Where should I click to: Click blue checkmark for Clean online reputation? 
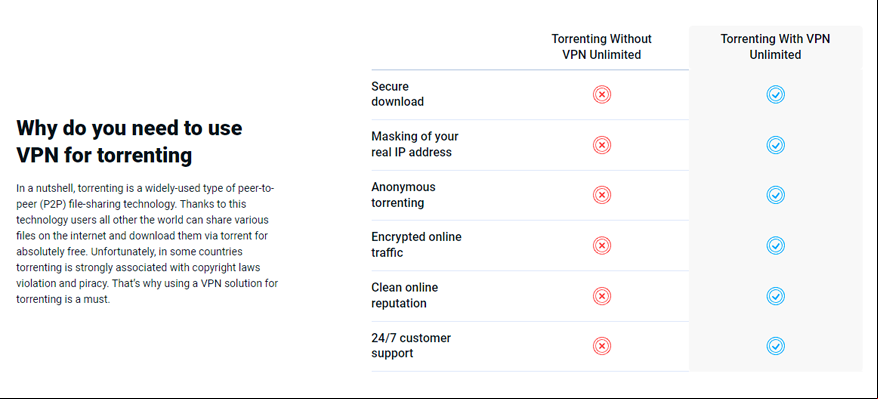776,295
